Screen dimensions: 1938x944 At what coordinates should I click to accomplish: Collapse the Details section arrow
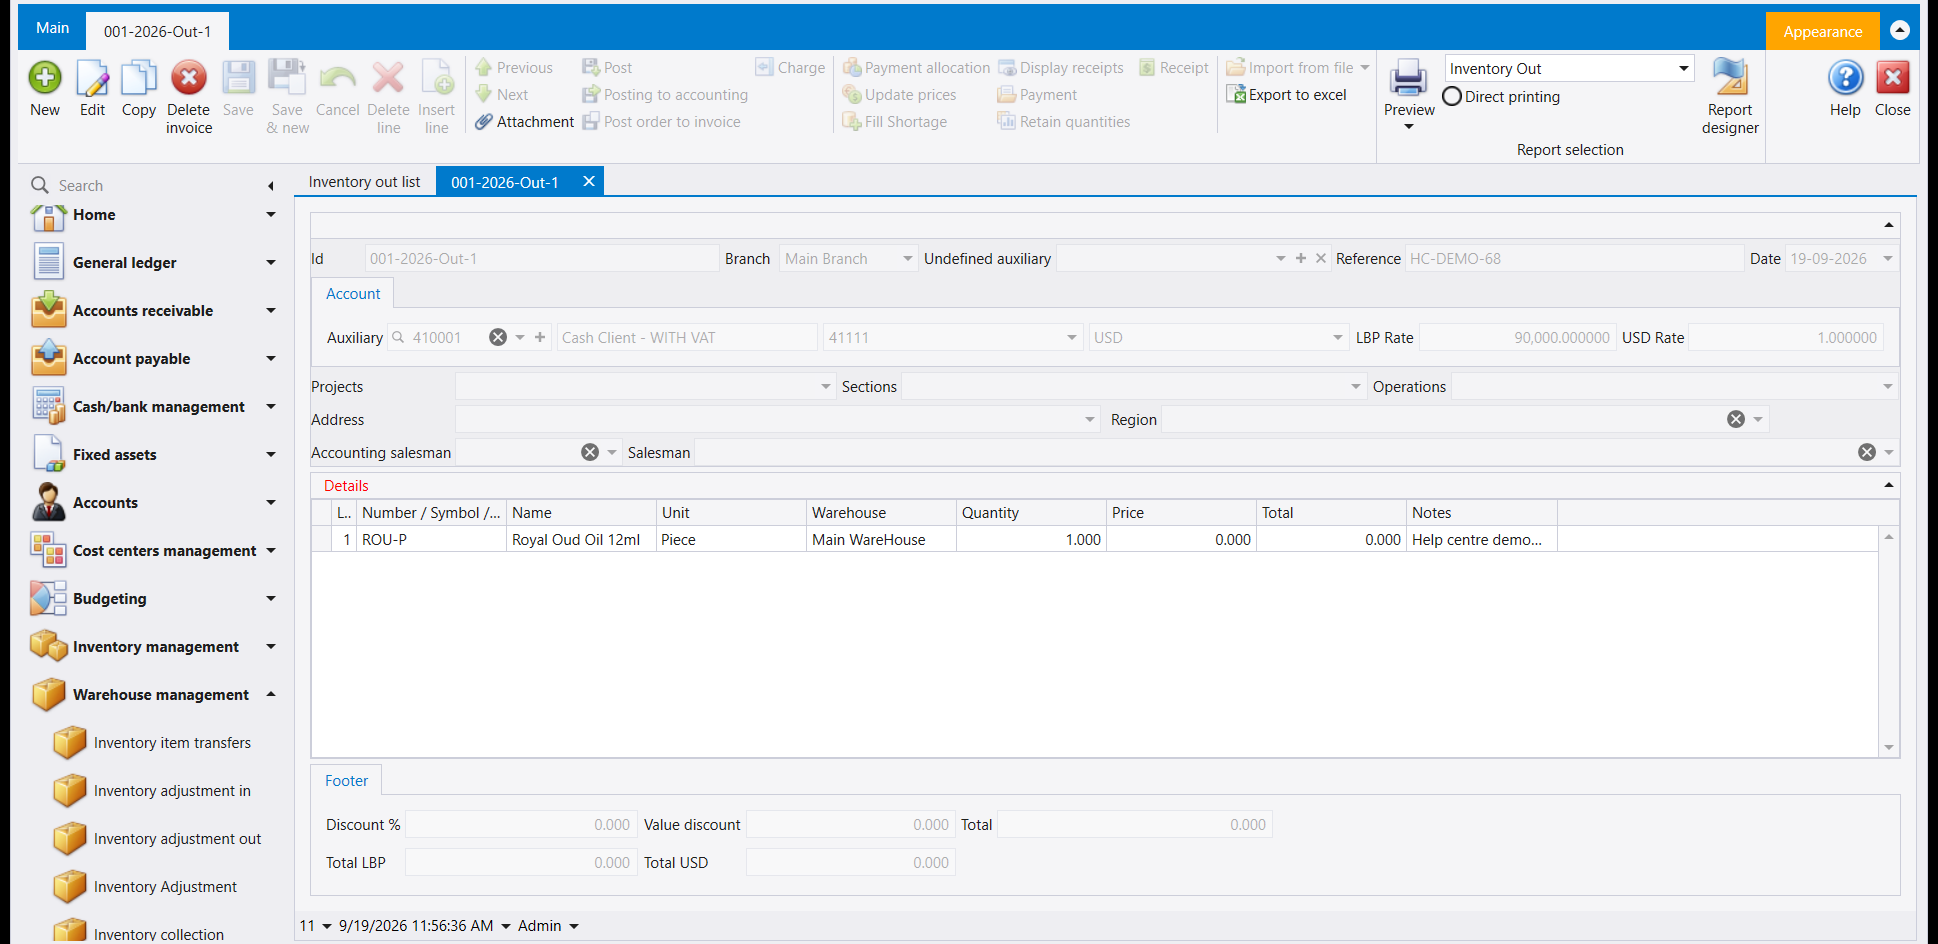point(1889,485)
